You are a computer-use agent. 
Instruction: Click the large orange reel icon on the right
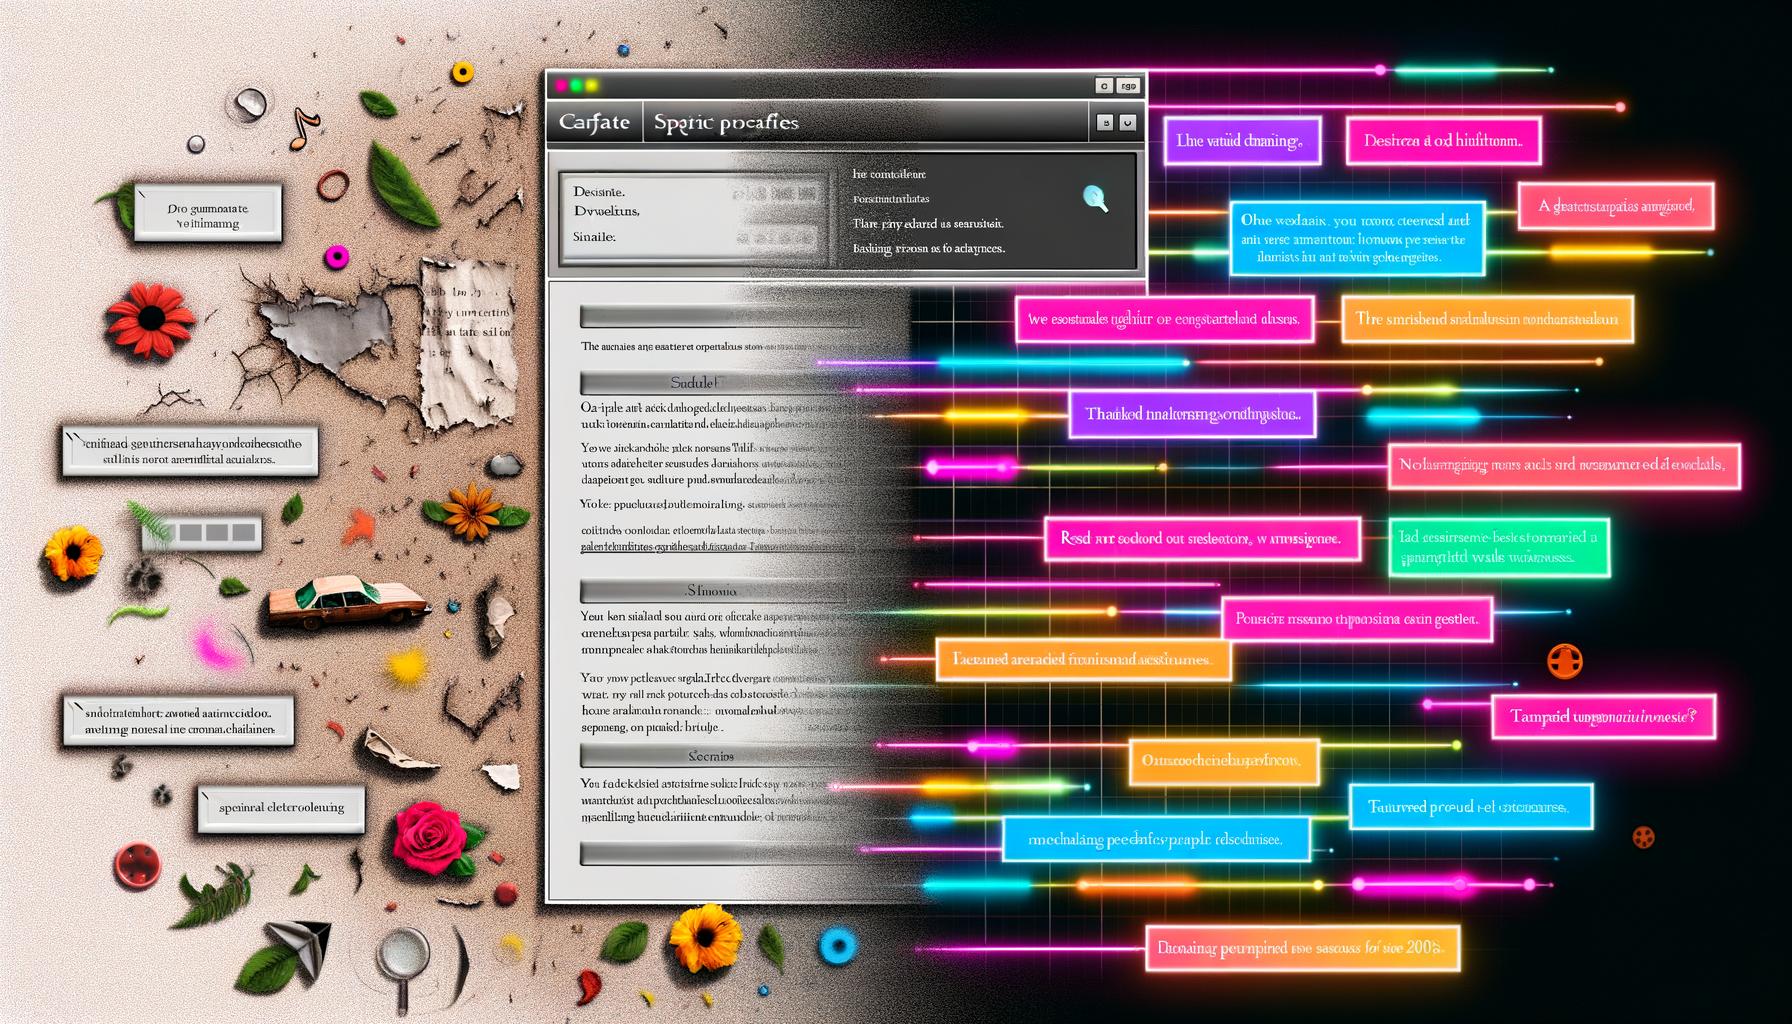pyautogui.click(x=1564, y=661)
